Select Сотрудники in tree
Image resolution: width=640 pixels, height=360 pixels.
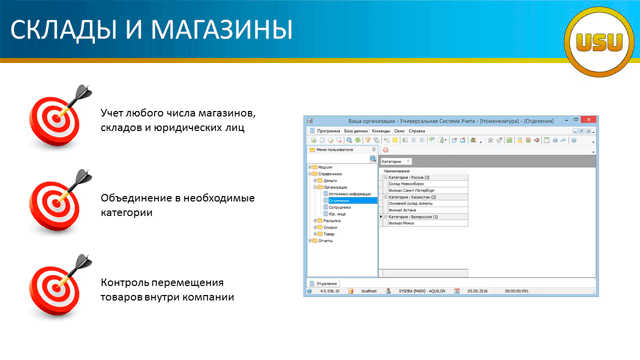(340, 207)
